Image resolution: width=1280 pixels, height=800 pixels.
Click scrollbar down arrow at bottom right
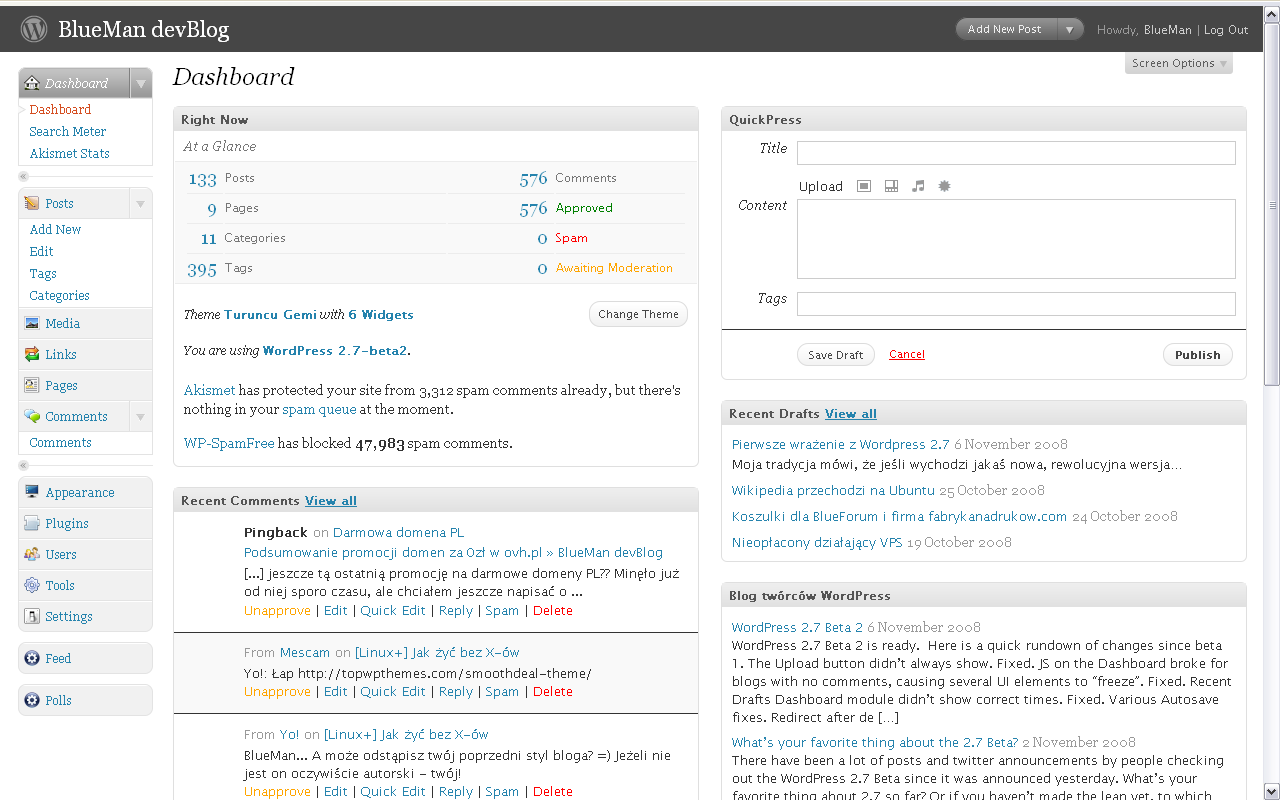tap(1272, 792)
